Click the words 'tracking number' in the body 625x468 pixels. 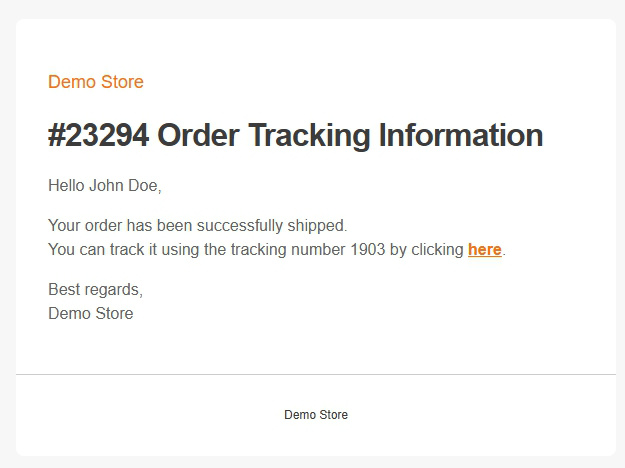288,250
